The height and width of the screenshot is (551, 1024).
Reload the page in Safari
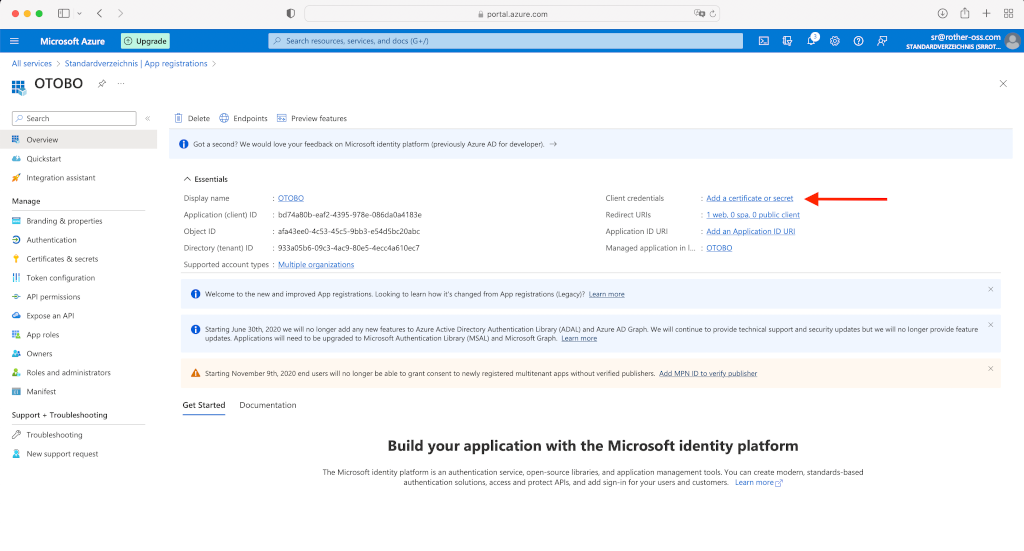pyautogui.click(x=712, y=13)
